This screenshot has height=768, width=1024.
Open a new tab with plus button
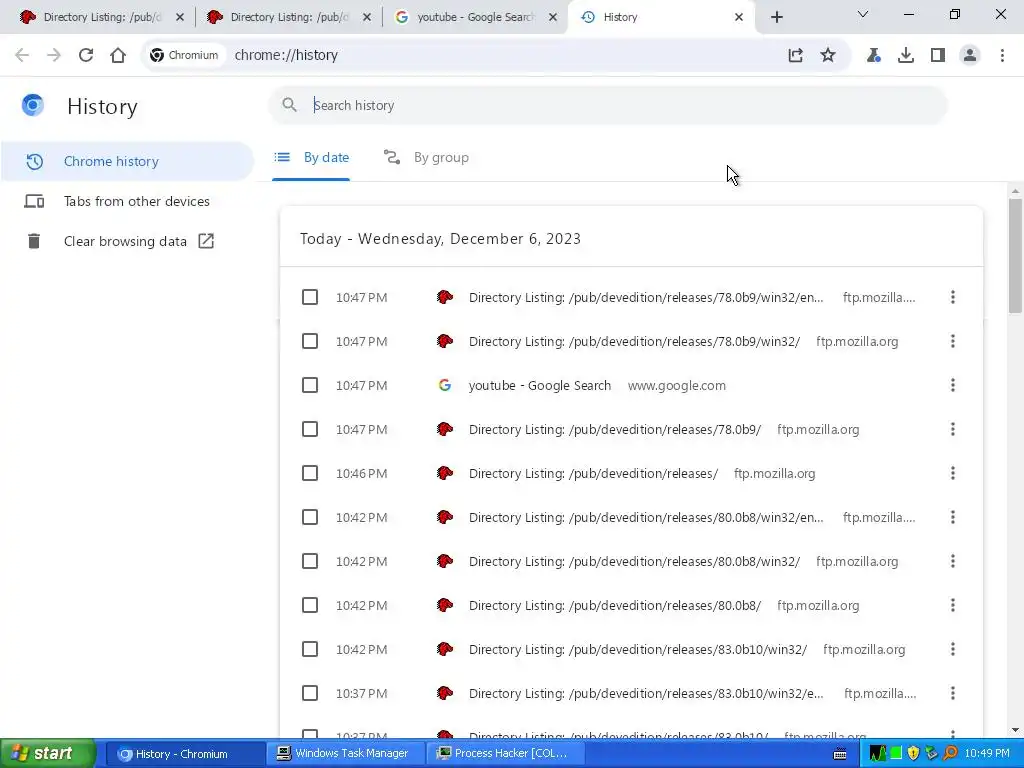point(776,17)
